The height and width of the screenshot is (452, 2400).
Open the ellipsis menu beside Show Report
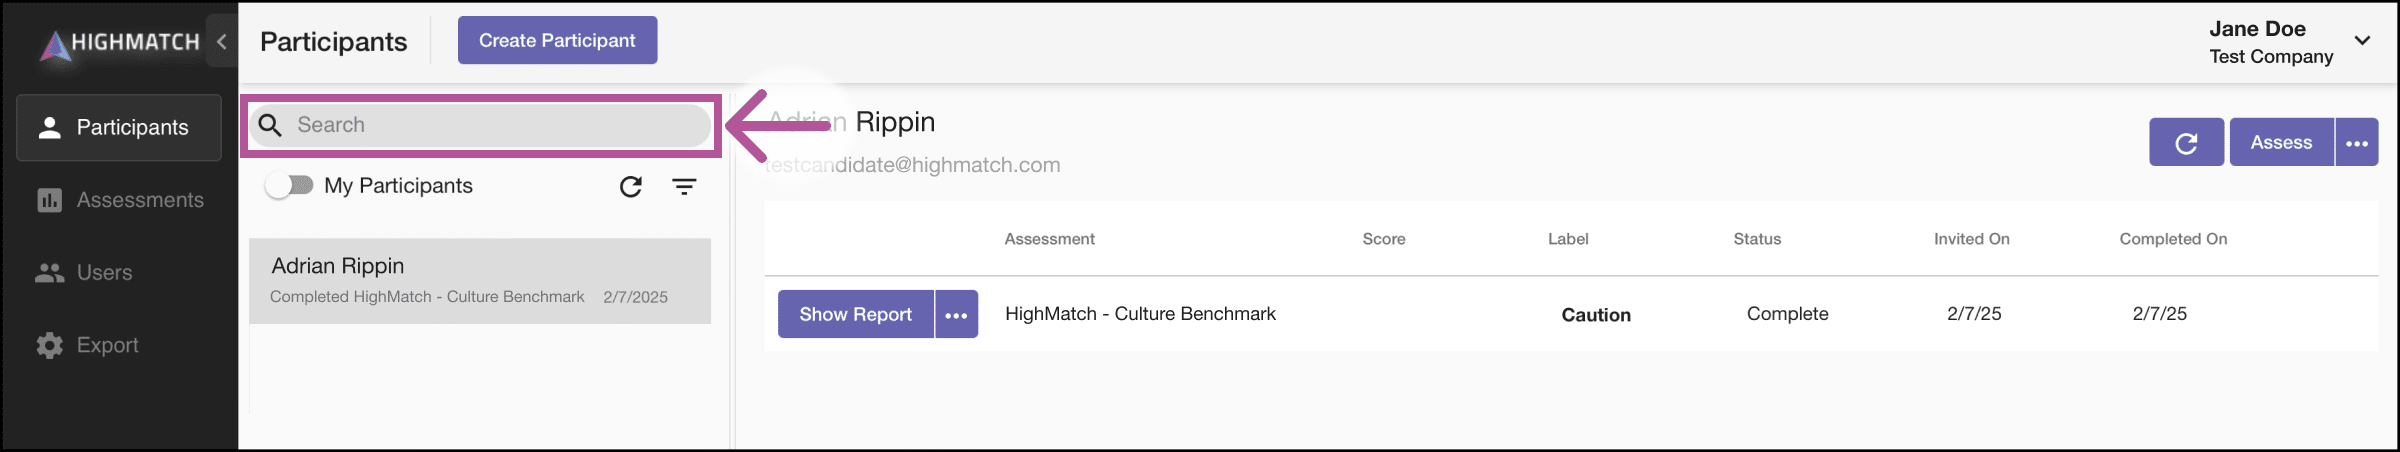pyautogui.click(x=957, y=314)
